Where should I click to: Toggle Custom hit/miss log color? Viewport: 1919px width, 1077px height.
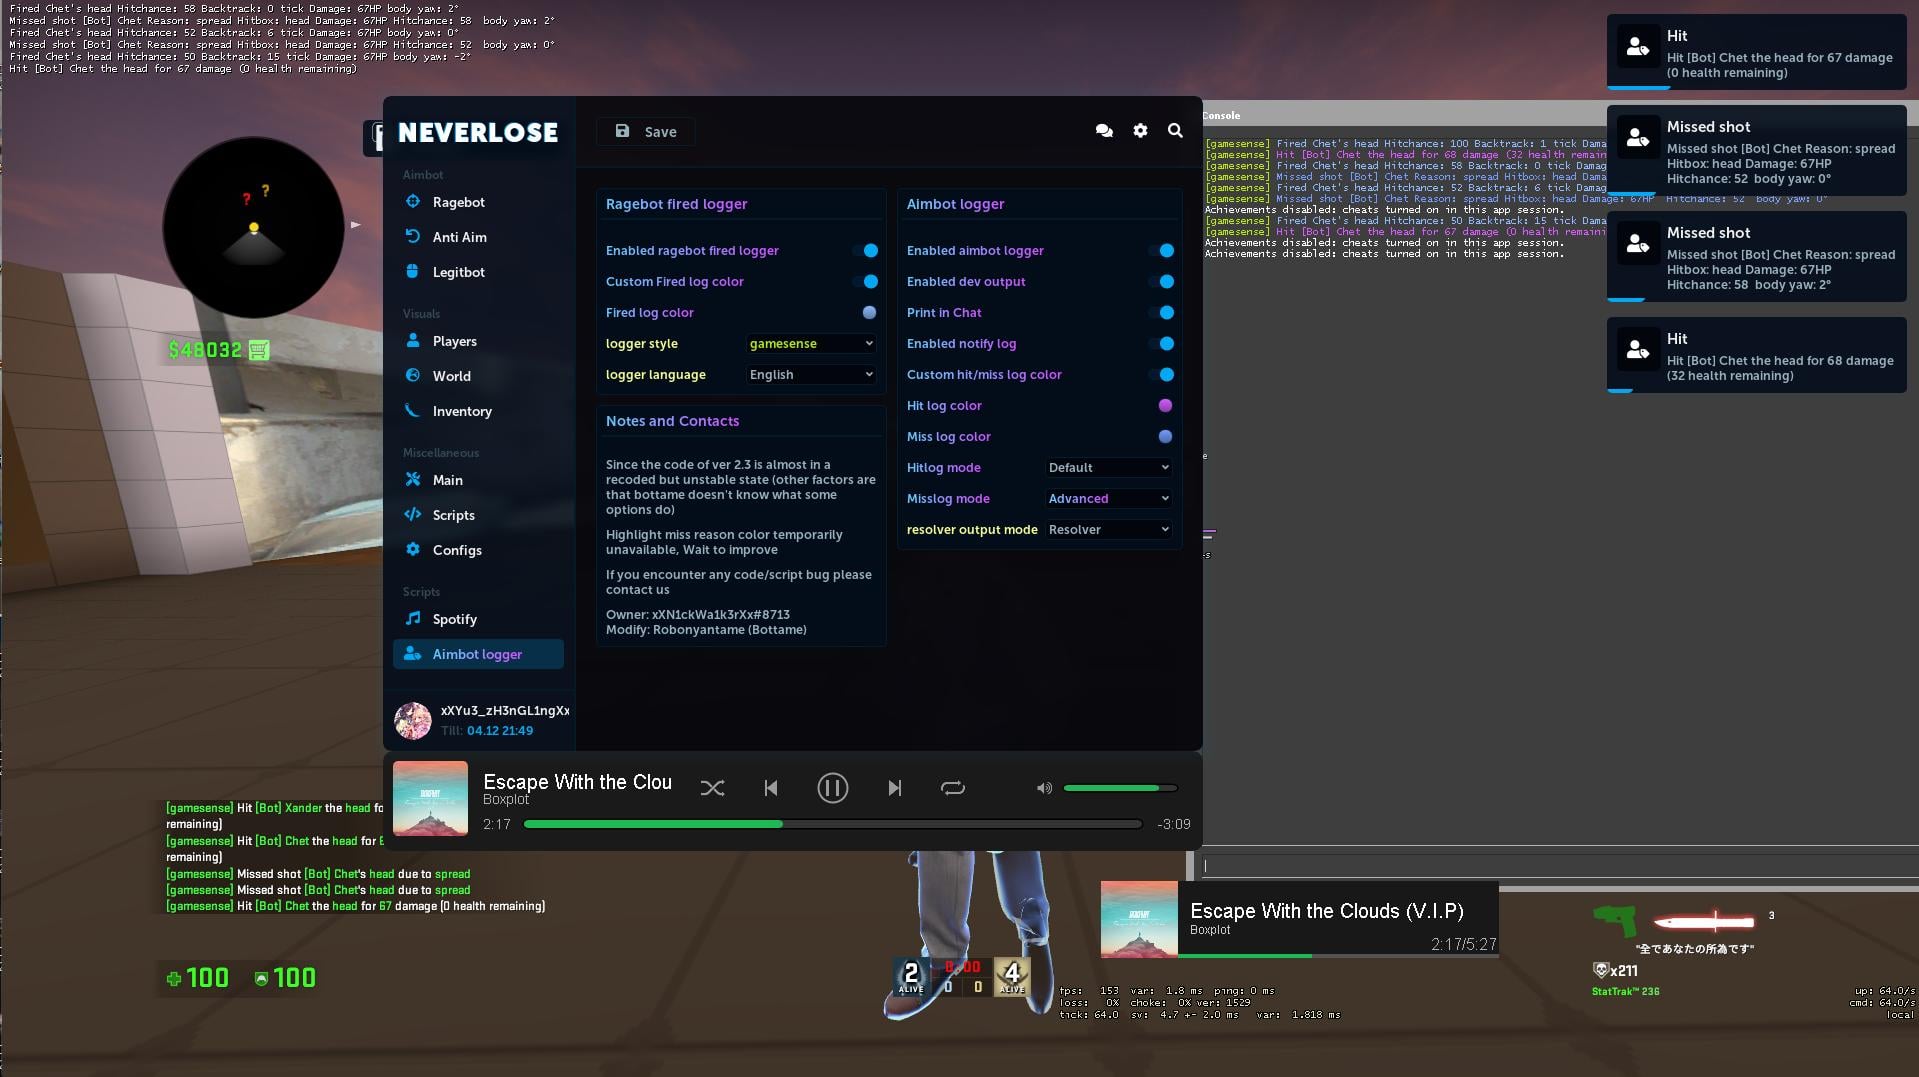(x=1165, y=374)
